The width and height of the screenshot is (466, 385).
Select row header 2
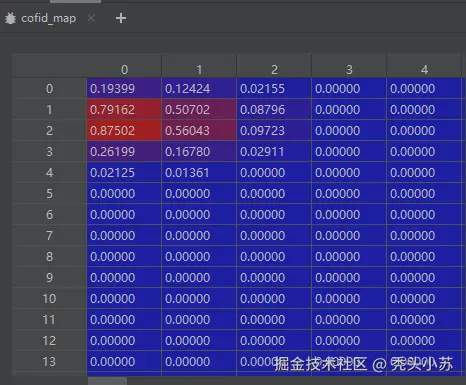[x=49, y=131]
